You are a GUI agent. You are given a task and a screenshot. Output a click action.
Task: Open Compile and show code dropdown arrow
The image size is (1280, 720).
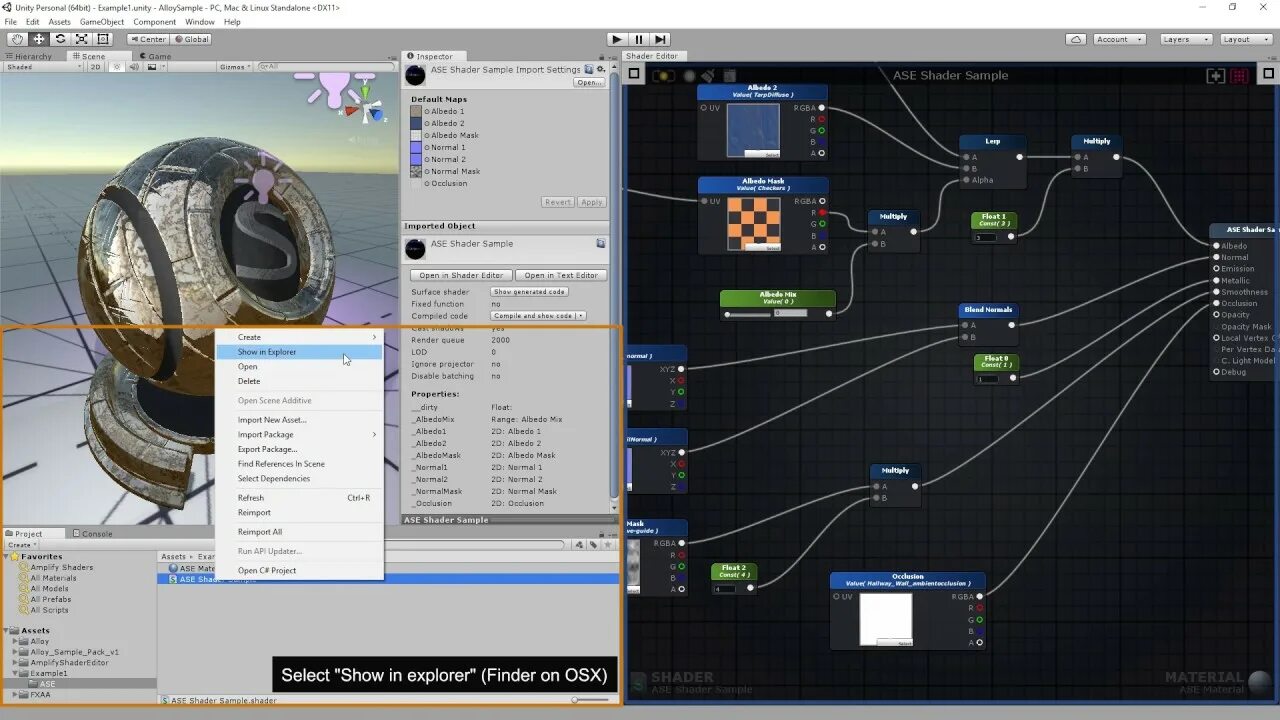pos(581,316)
